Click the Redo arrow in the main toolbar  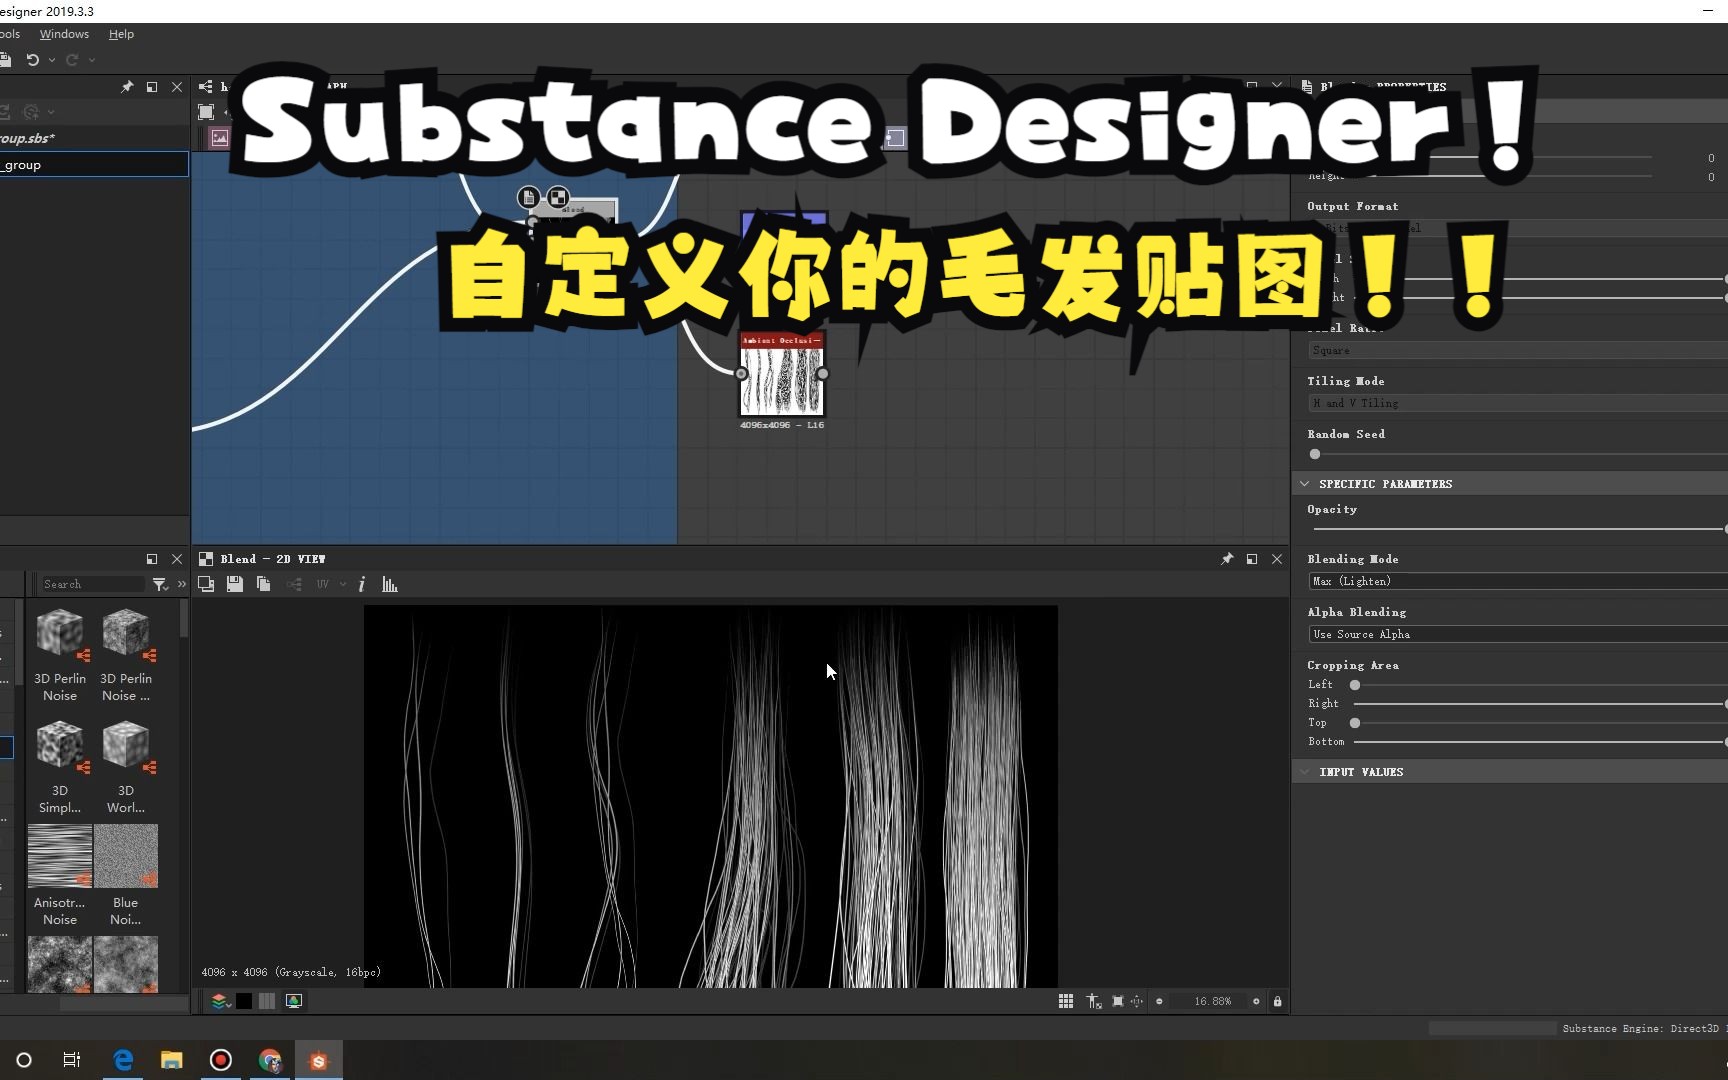(72, 60)
